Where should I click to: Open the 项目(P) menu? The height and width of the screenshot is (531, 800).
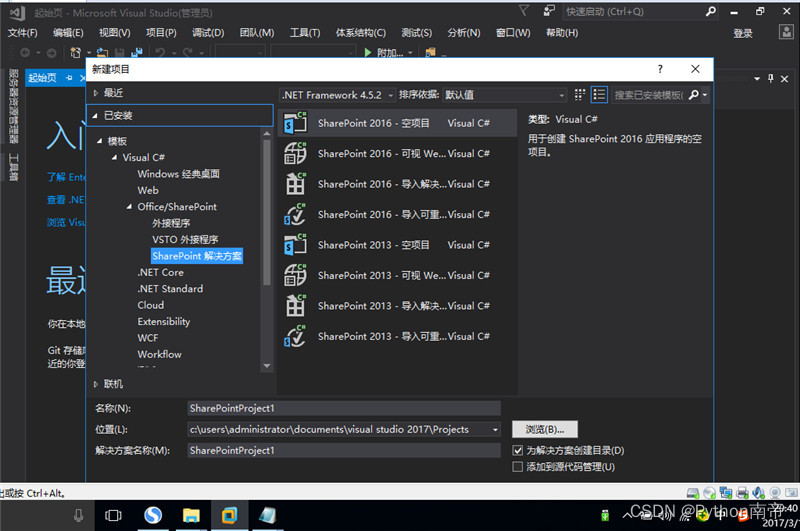(x=161, y=33)
